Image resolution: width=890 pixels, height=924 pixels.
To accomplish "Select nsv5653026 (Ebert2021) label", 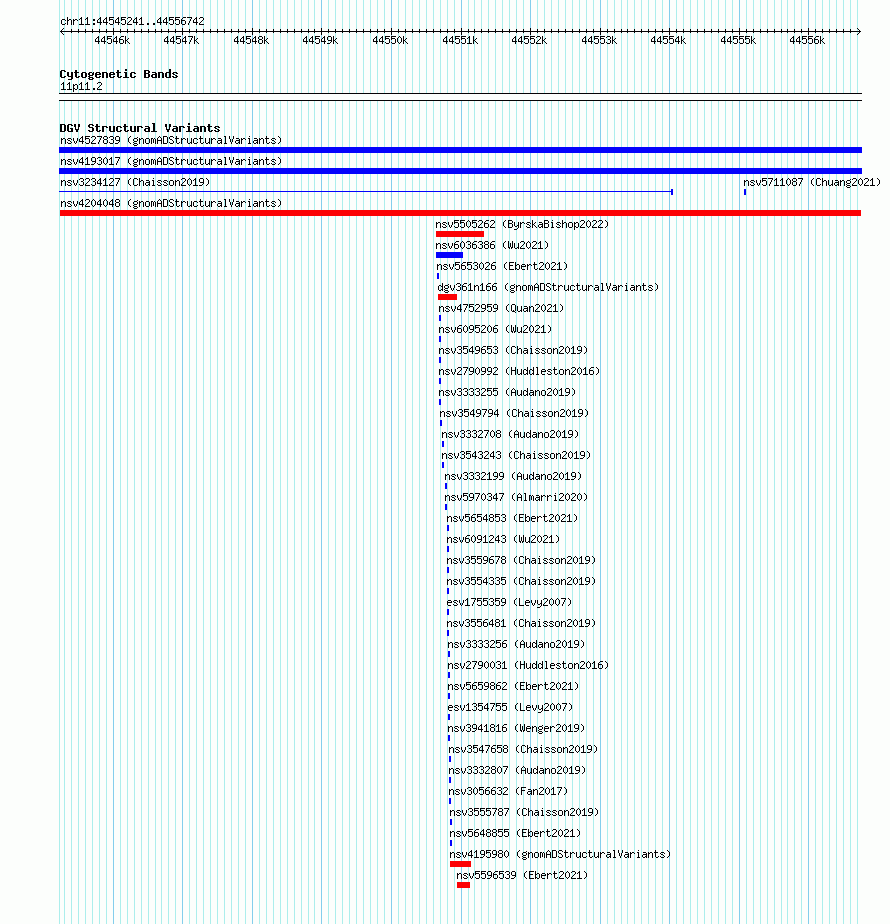I will click(502, 266).
